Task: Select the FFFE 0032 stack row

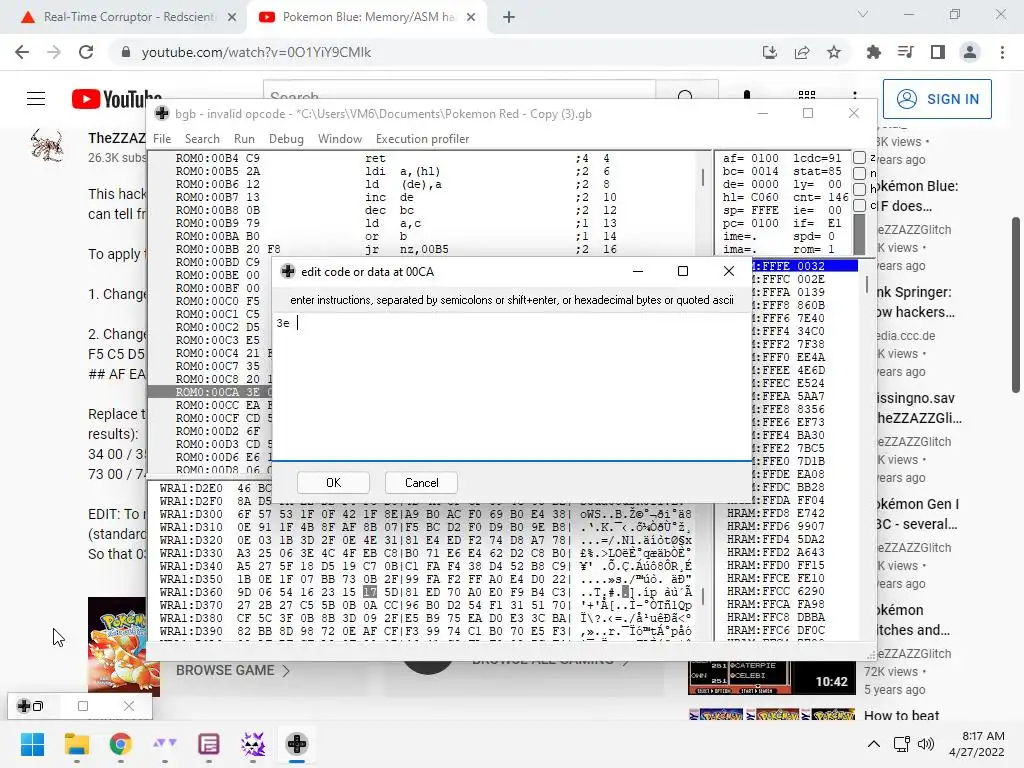Action: pos(805,266)
